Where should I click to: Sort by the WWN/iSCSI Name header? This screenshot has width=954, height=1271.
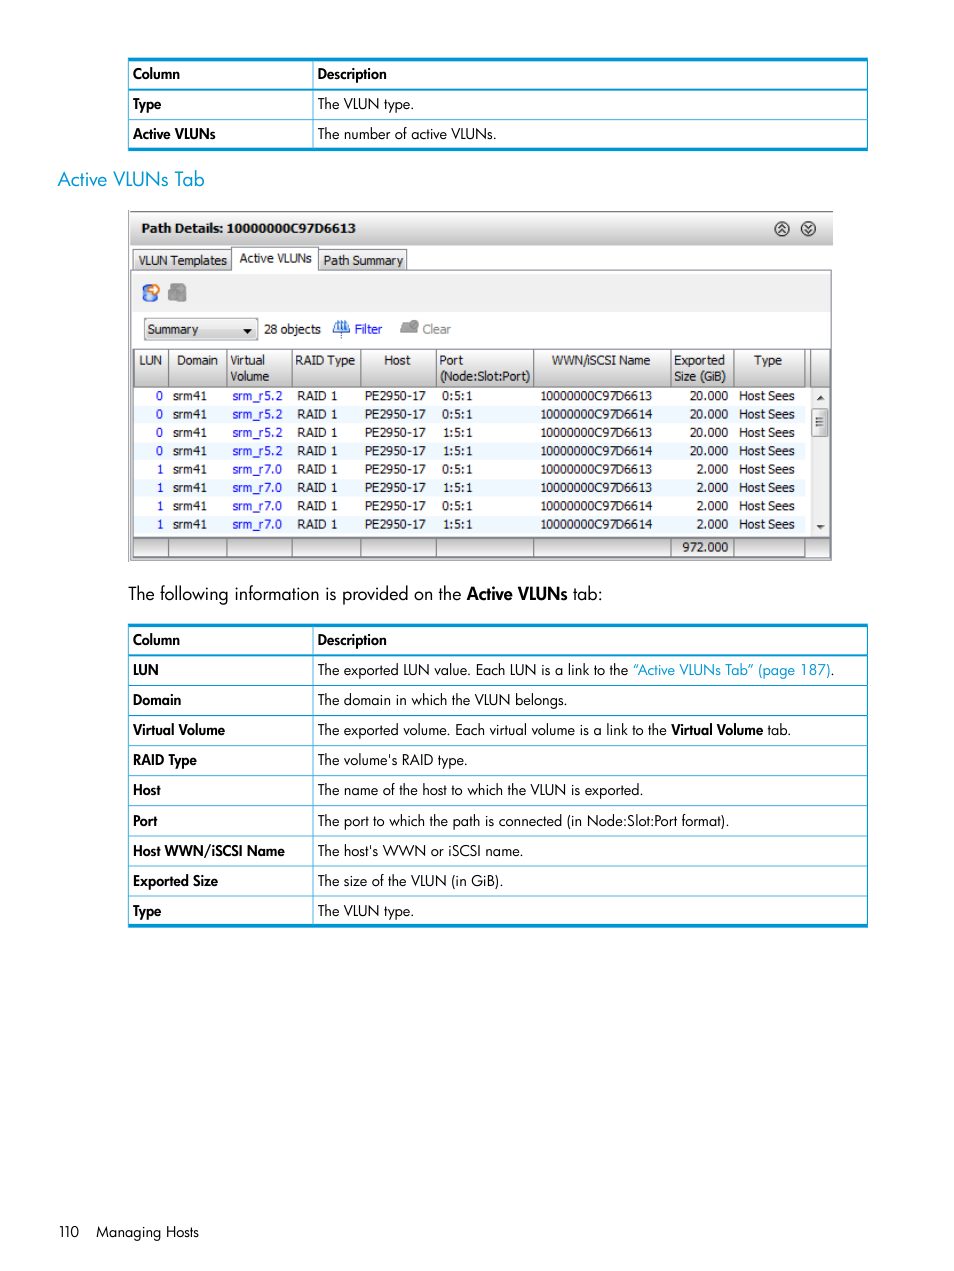(601, 368)
